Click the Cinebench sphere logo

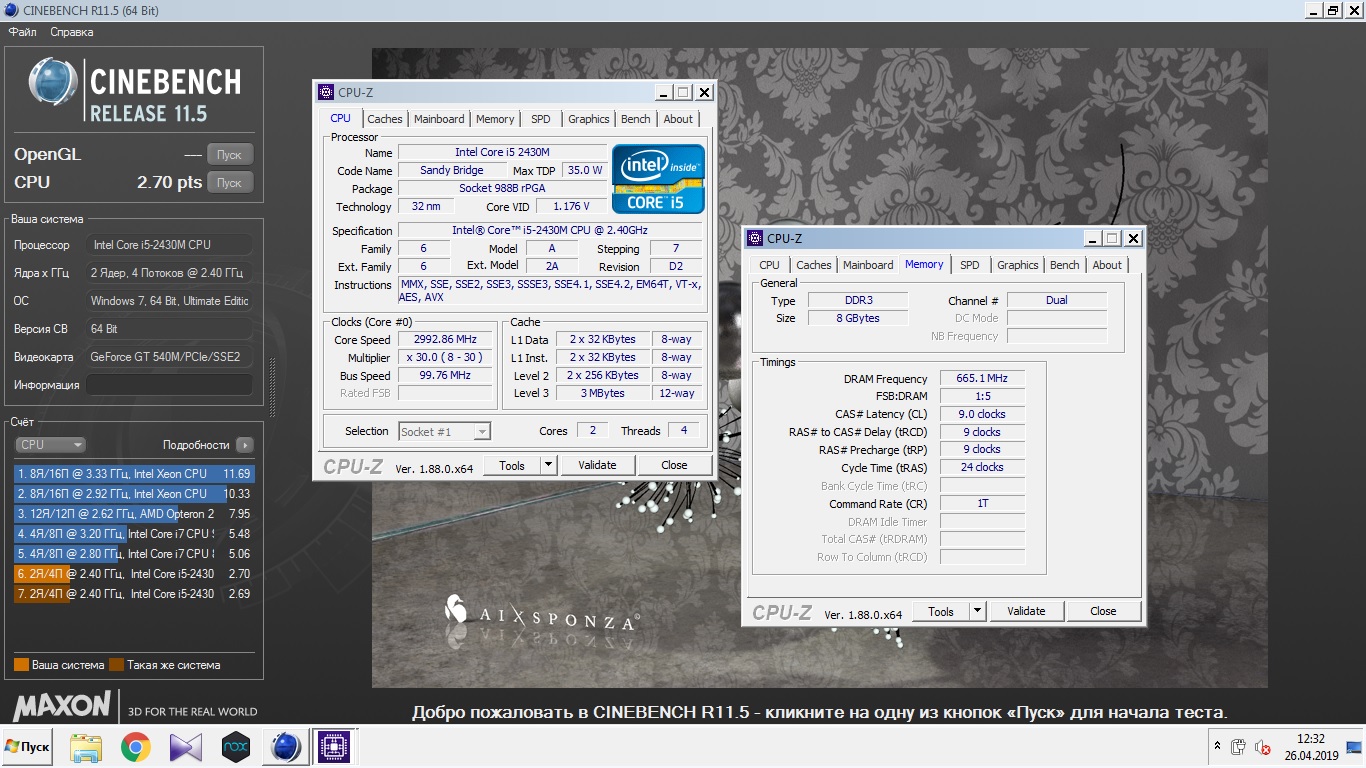54,82
